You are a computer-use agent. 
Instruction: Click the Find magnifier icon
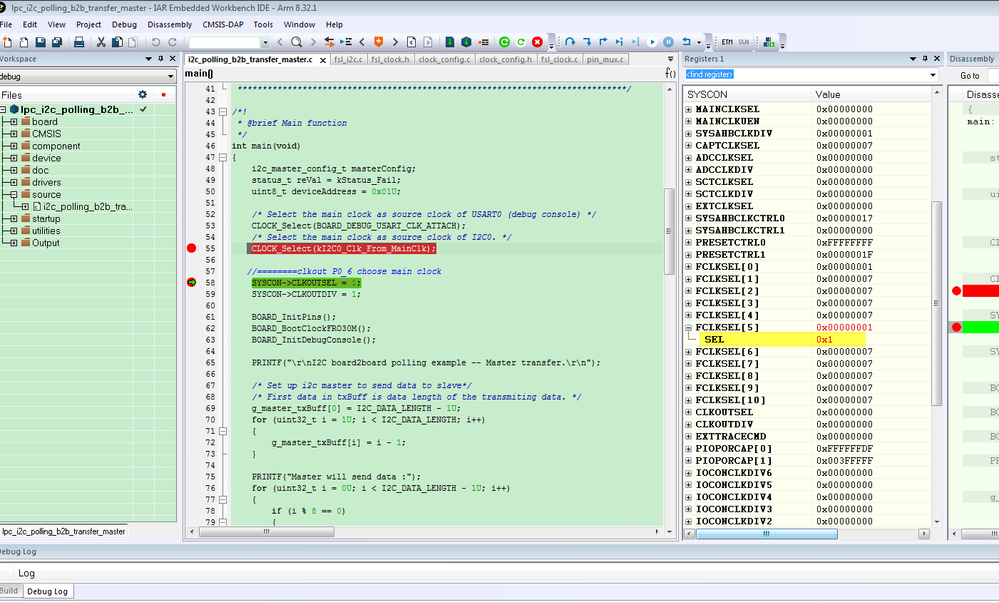point(296,42)
